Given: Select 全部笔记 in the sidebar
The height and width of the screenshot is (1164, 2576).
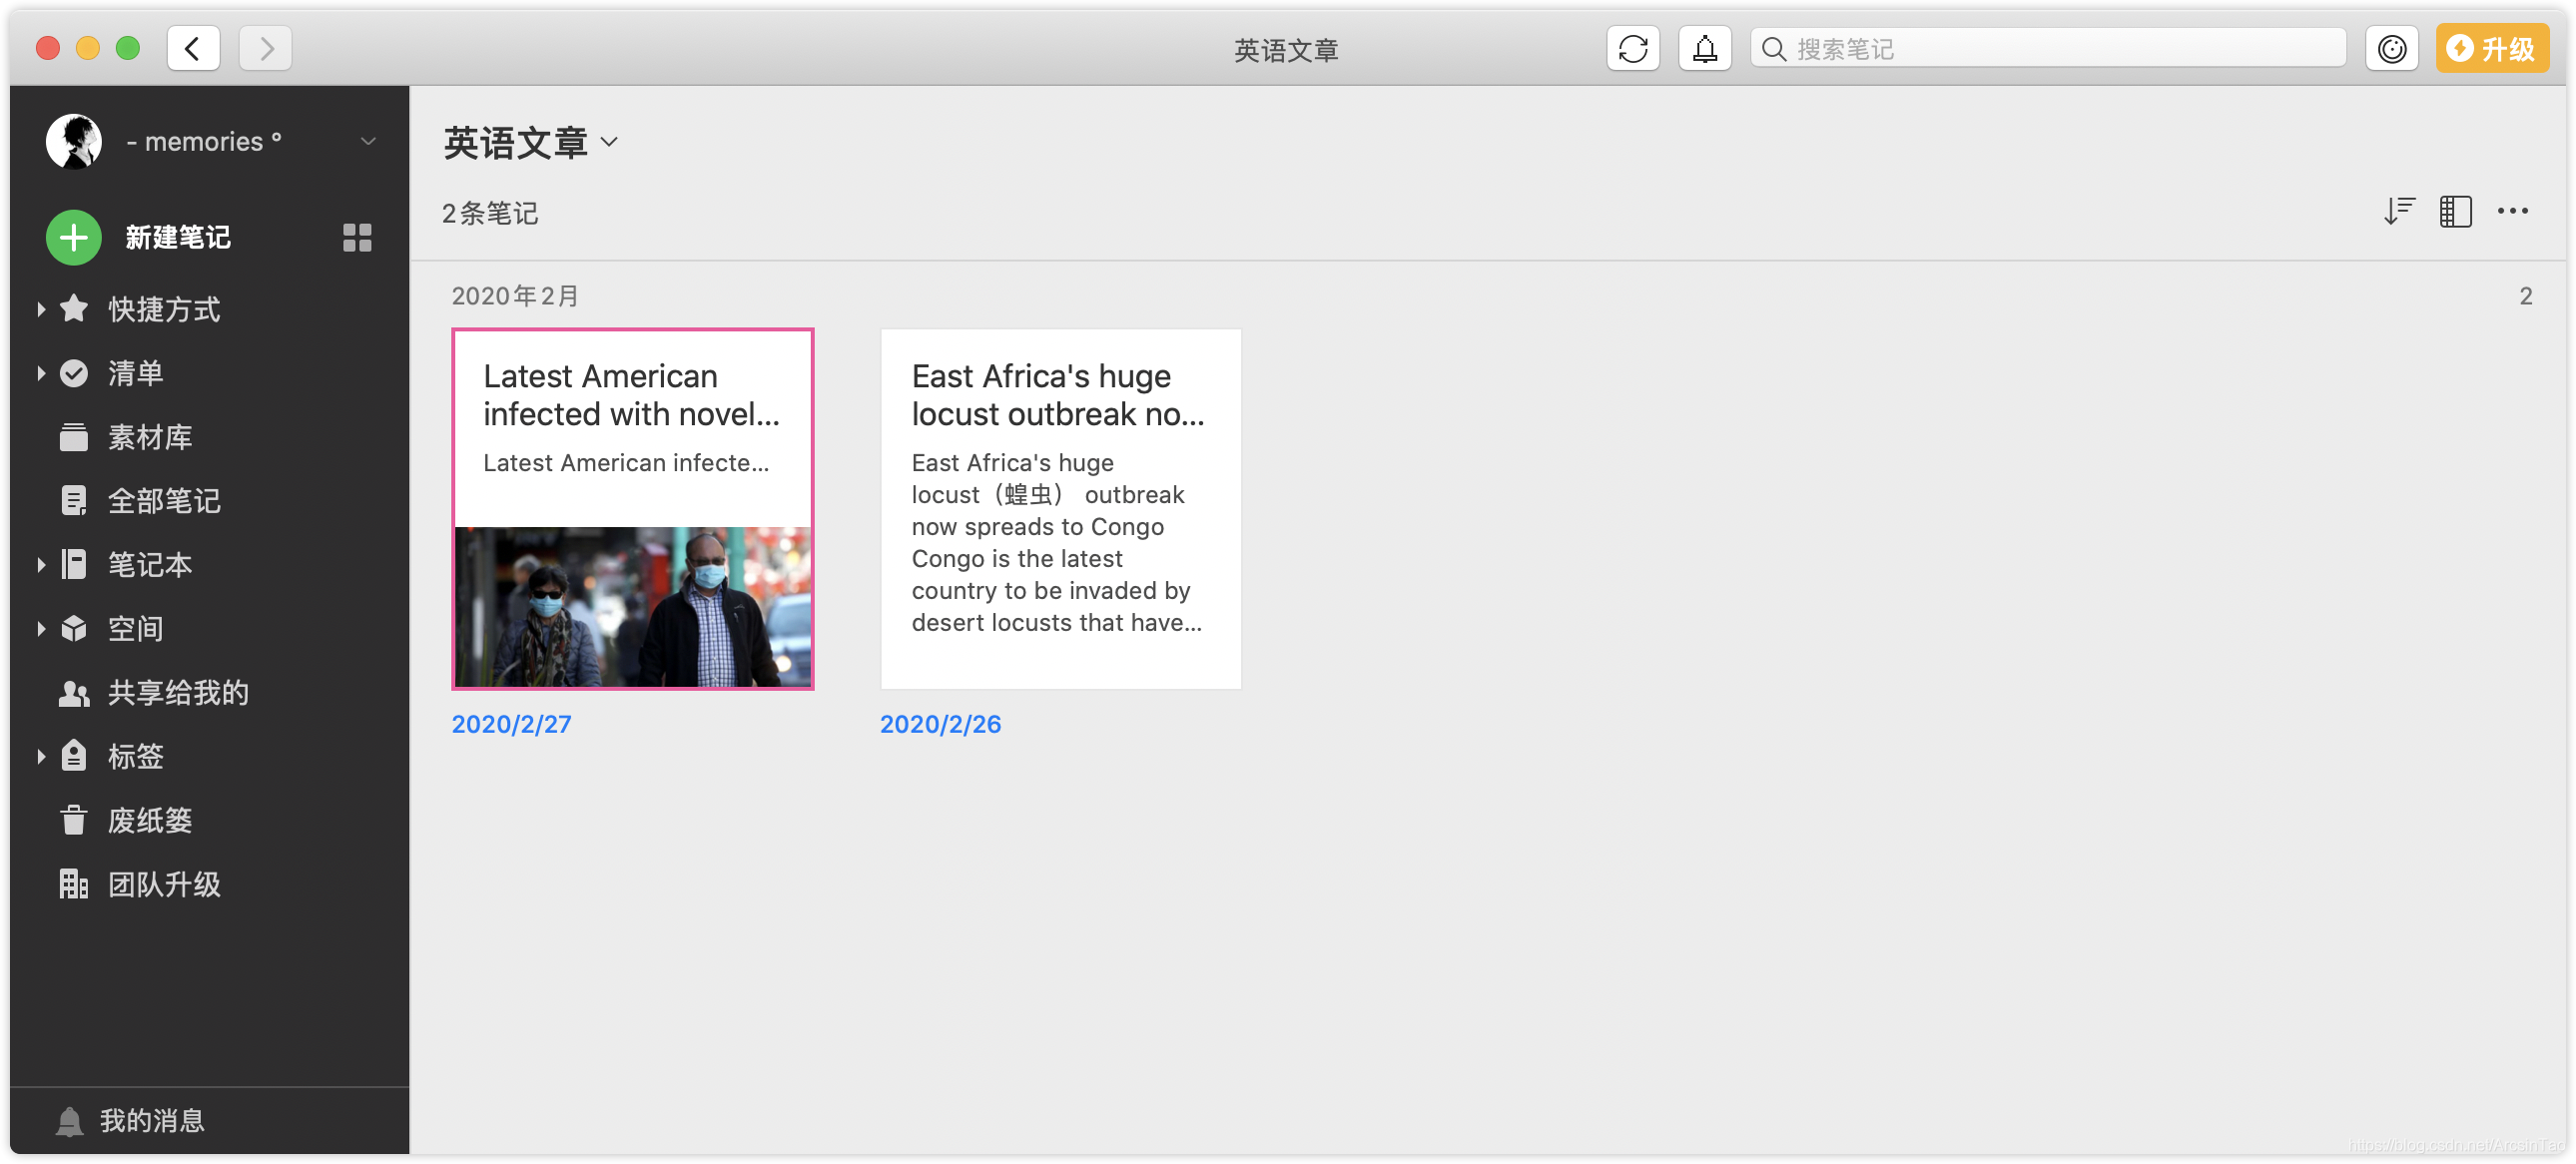Looking at the screenshot, I should click(x=164, y=500).
